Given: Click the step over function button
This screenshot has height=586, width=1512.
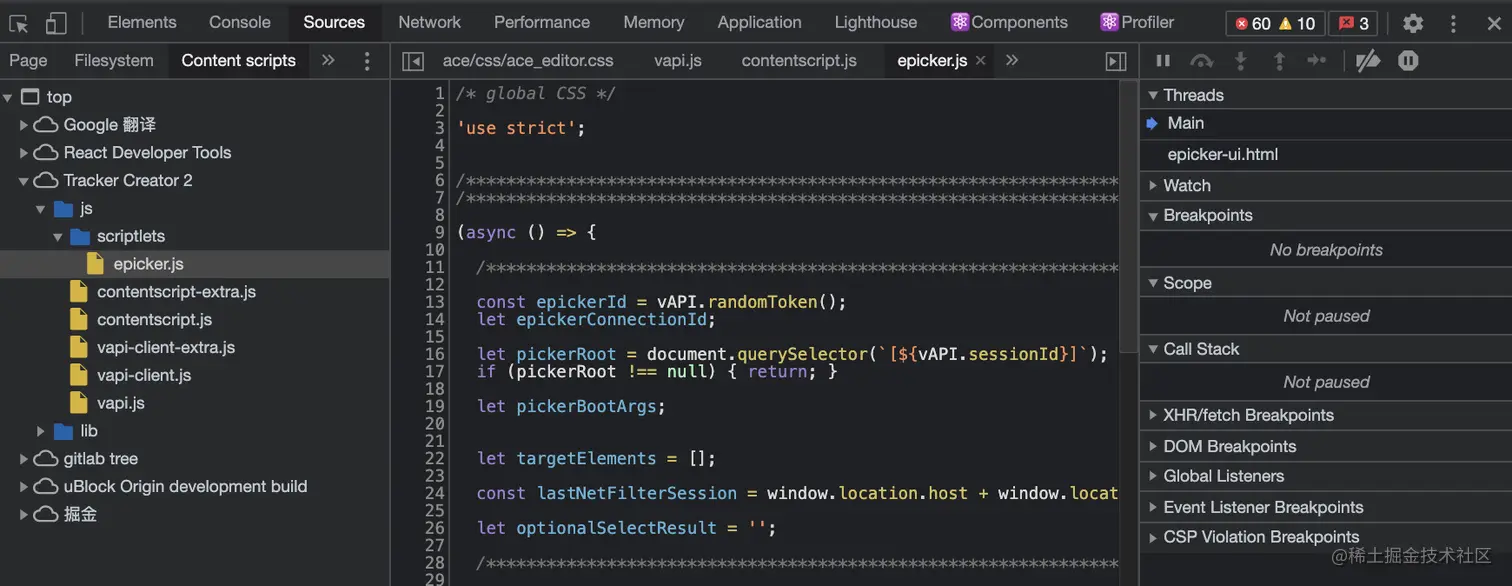Looking at the screenshot, I should [1202, 61].
